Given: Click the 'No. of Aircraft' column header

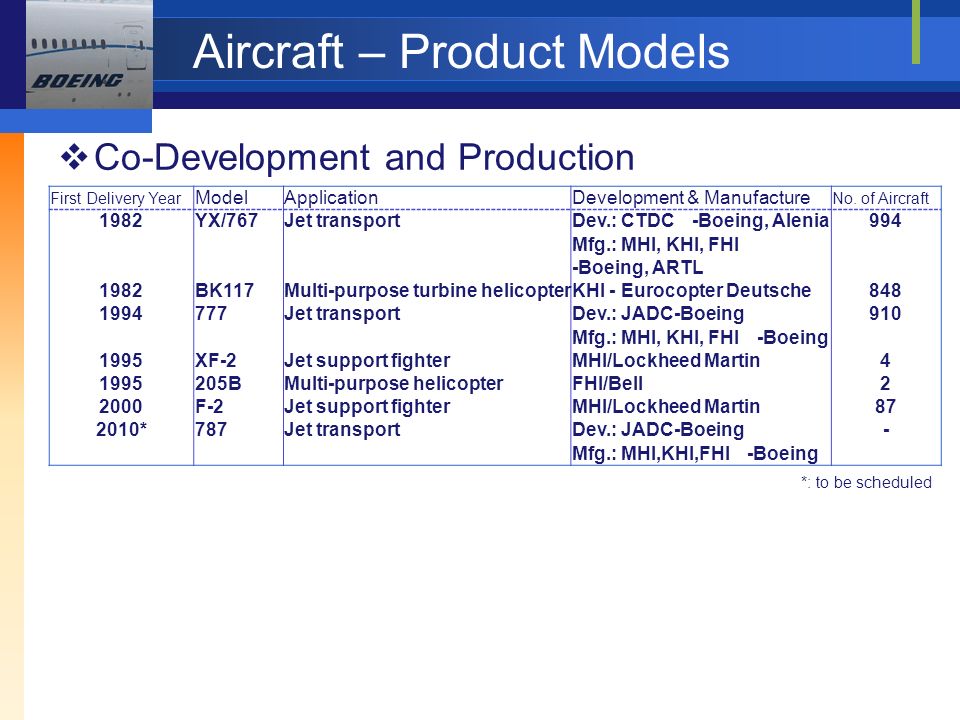Looking at the screenshot, I should (x=881, y=198).
